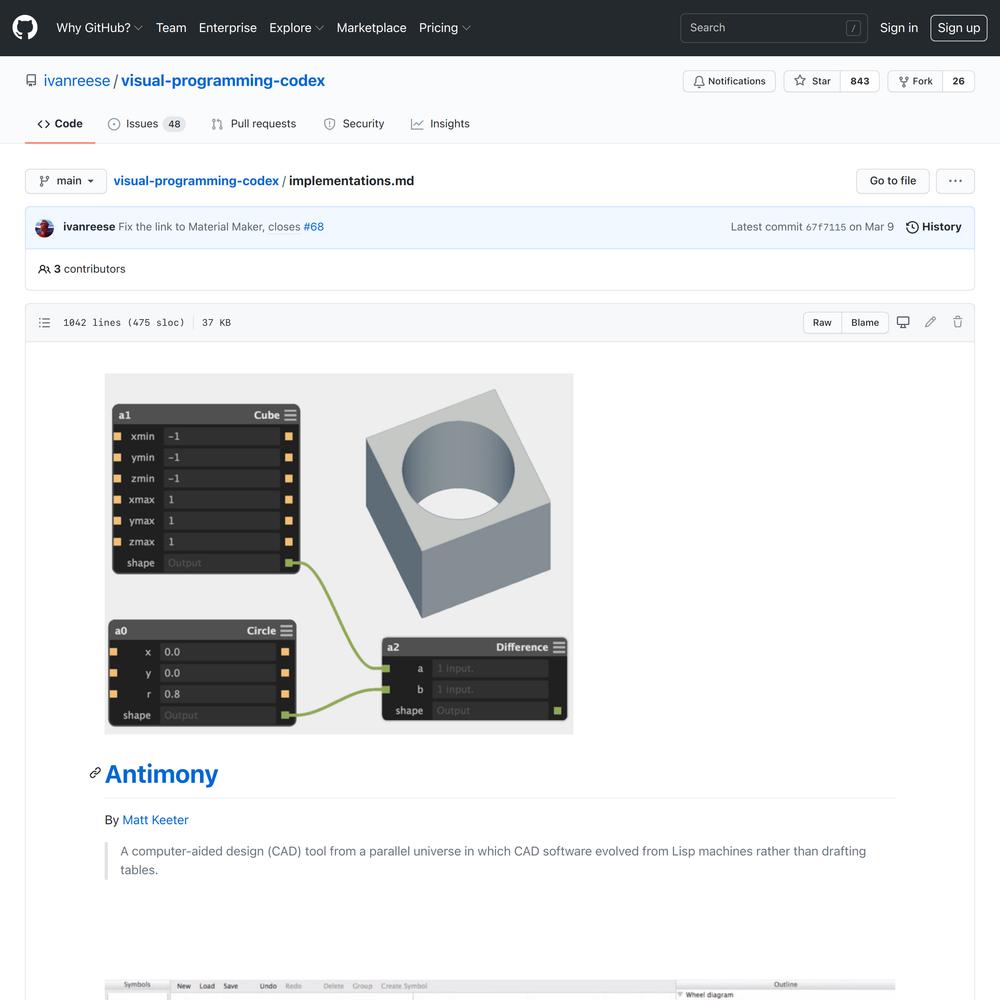
Task: View the Raw file contents
Action: click(x=822, y=323)
